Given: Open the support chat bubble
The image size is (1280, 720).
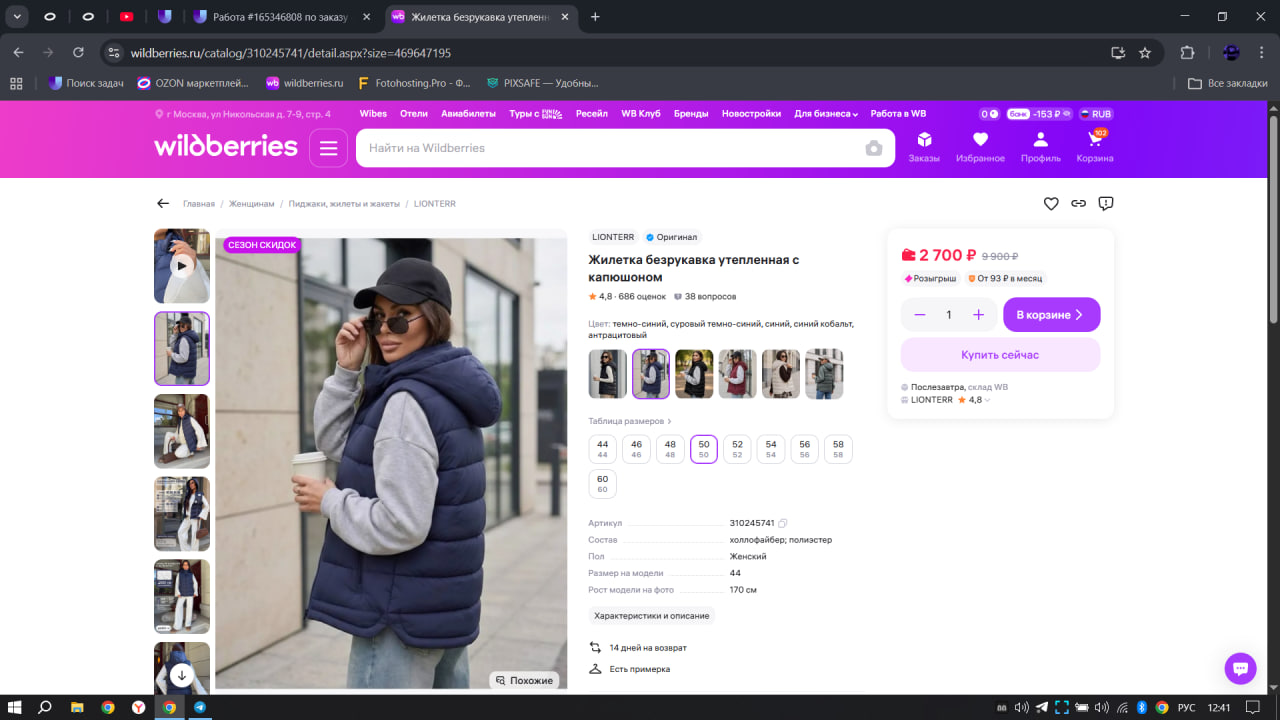Looking at the screenshot, I should click(1240, 669).
